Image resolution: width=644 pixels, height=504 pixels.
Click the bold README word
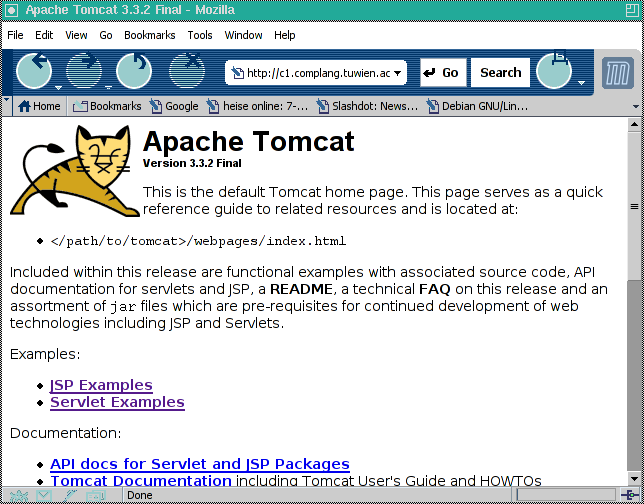[x=301, y=289]
